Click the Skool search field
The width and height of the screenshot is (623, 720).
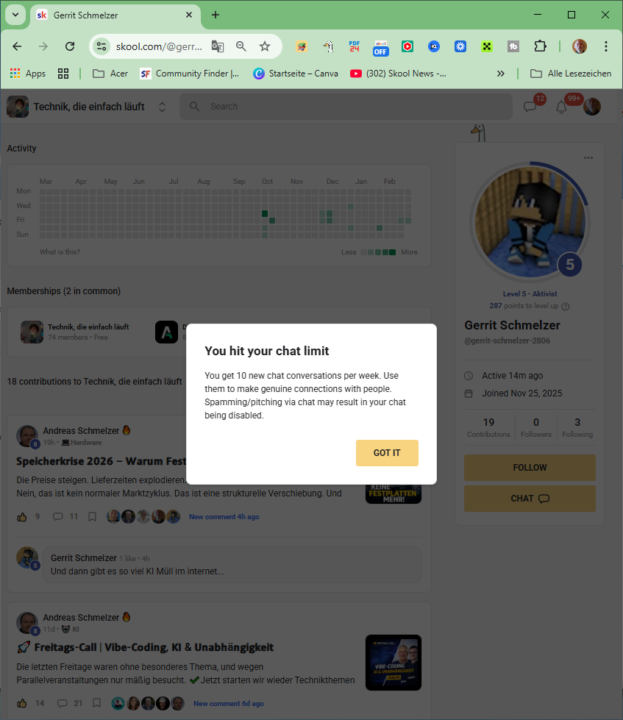346,107
